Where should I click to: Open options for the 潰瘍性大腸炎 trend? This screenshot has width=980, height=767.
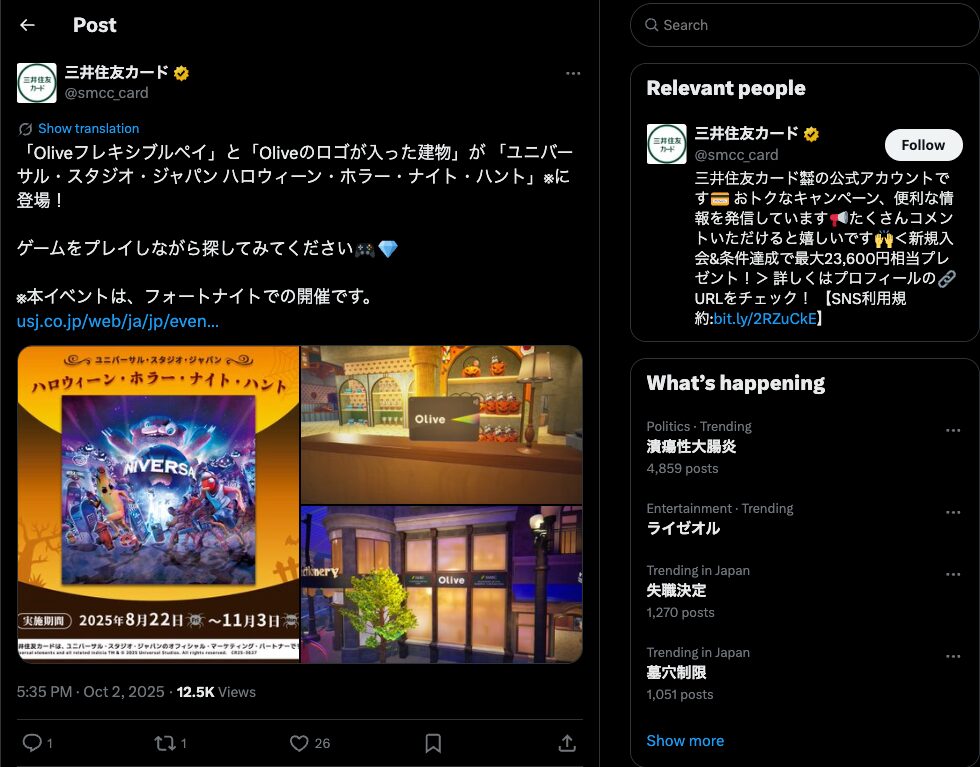[952, 430]
